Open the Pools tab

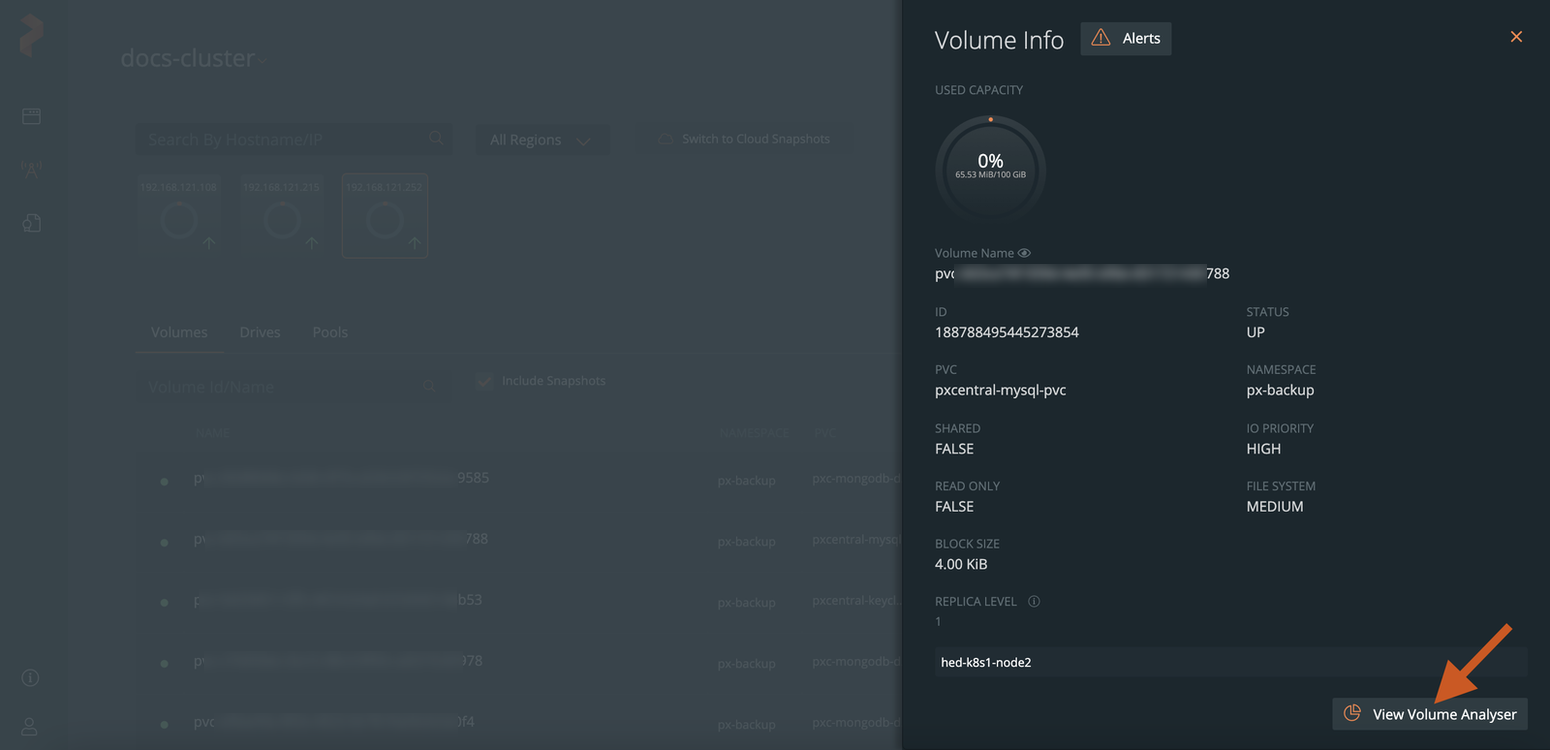pyautogui.click(x=329, y=331)
